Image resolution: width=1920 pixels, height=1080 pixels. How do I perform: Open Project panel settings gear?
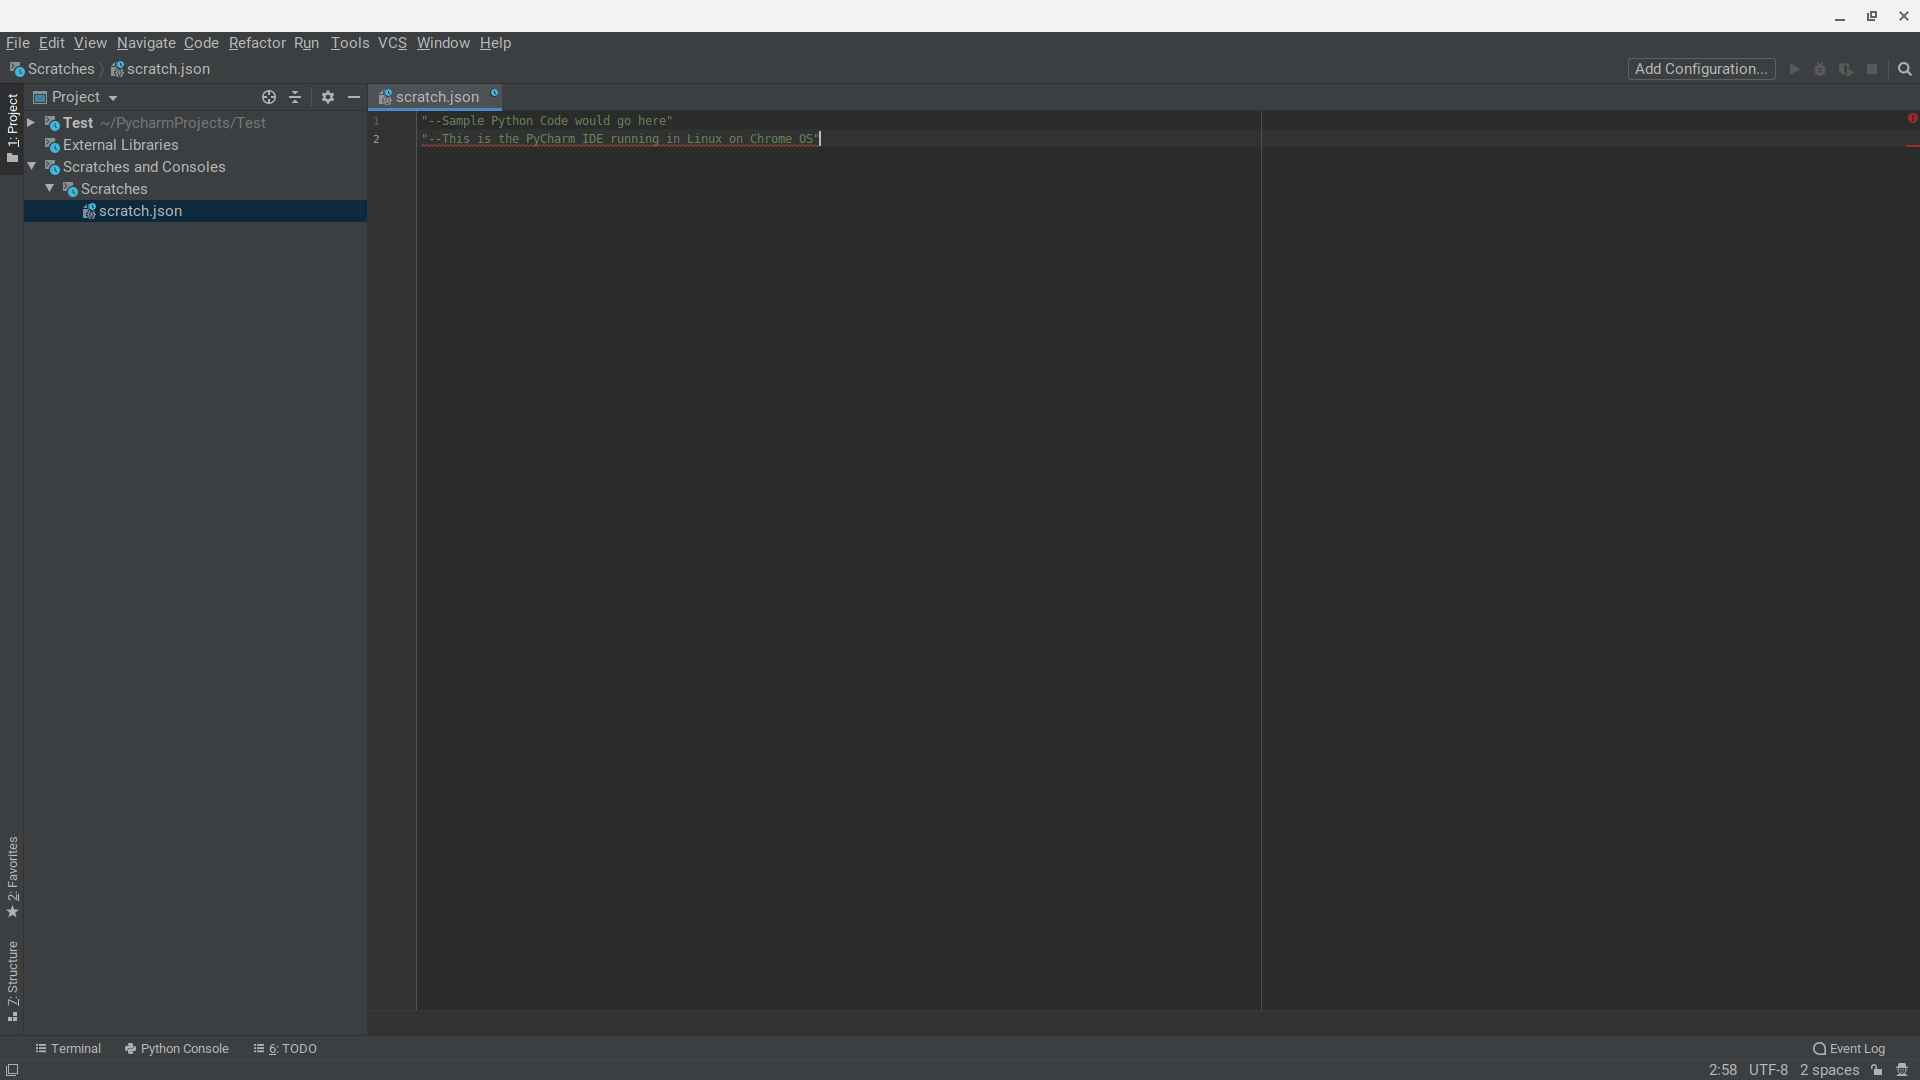click(327, 97)
